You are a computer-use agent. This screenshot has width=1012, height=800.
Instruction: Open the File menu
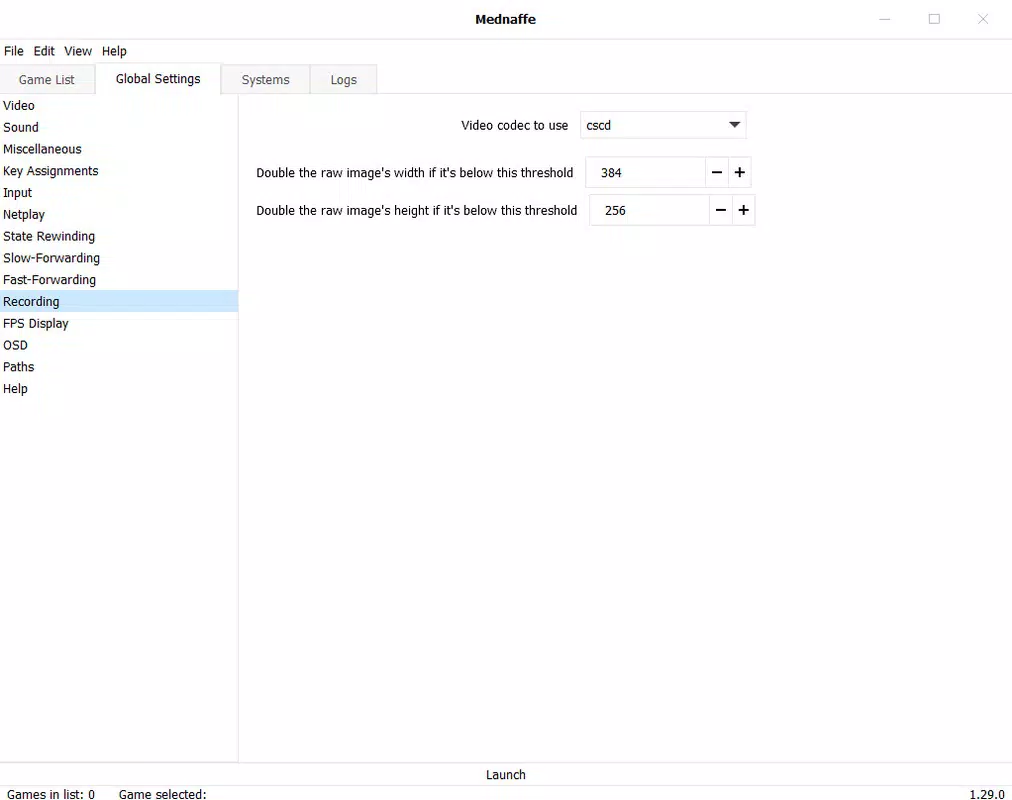pyautogui.click(x=14, y=51)
